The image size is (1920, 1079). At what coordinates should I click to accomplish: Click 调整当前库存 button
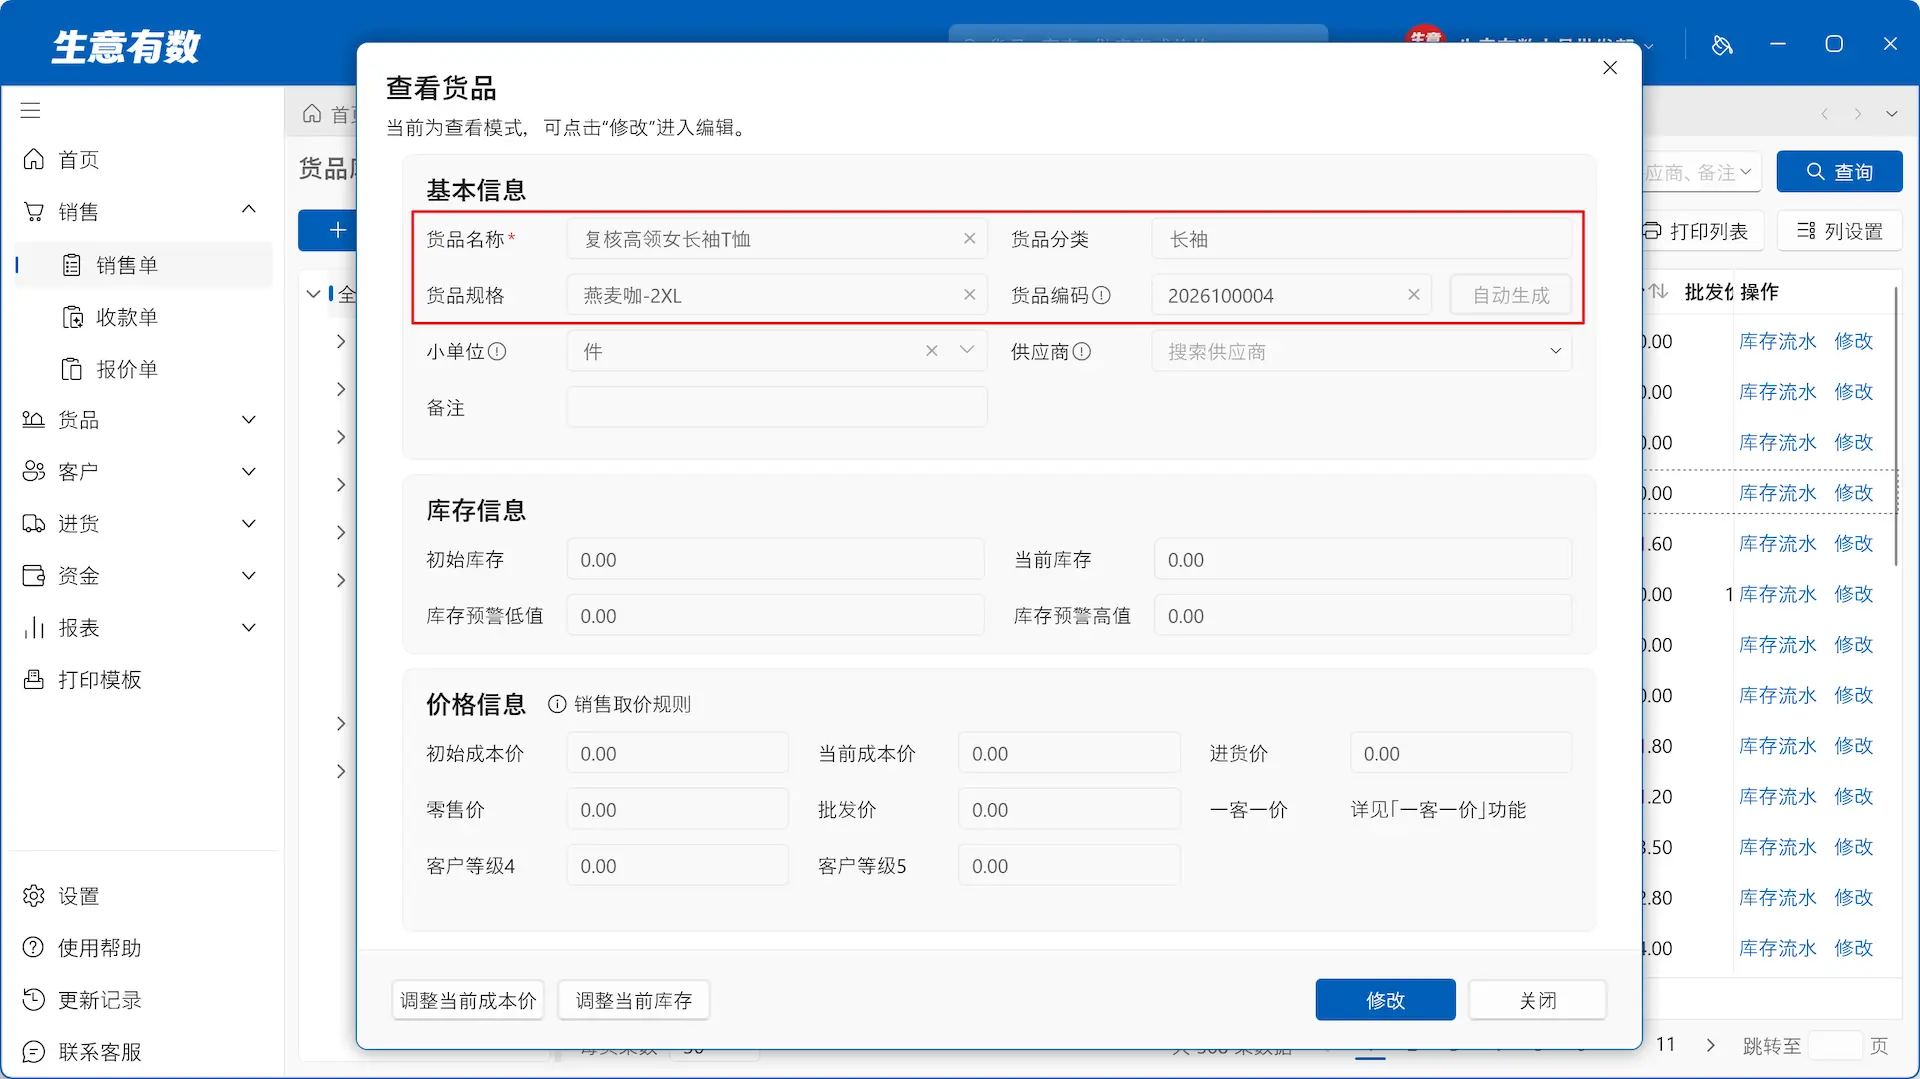click(x=634, y=1001)
